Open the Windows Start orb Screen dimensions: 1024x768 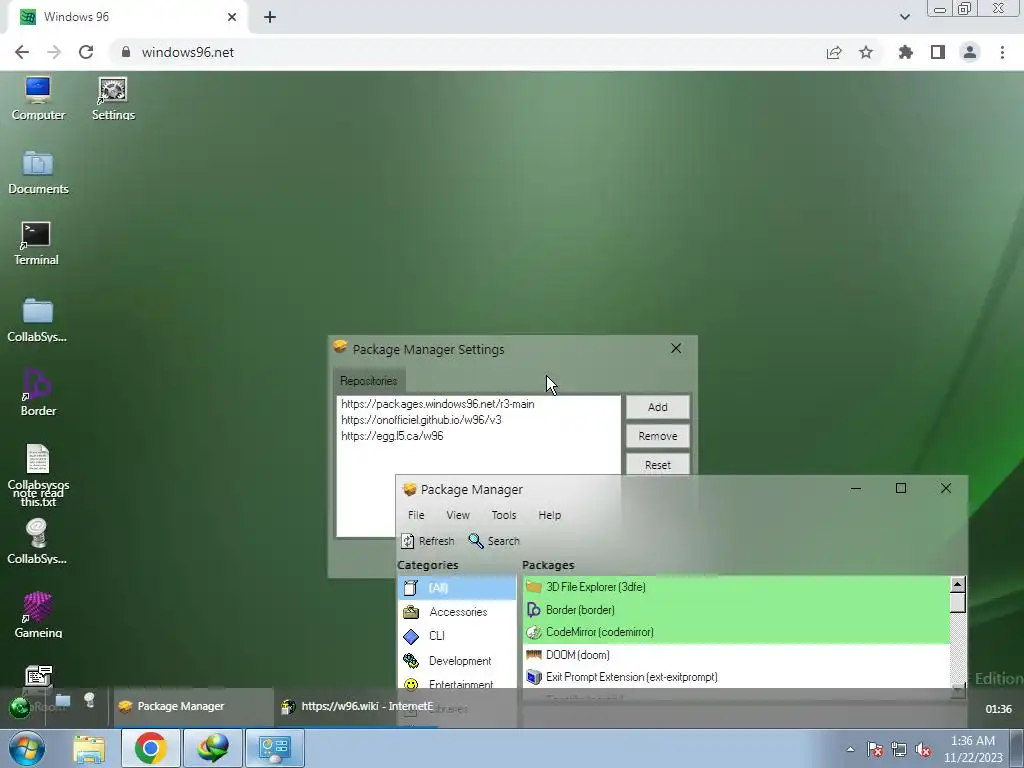pyautogui.click(x=27, y=748)
